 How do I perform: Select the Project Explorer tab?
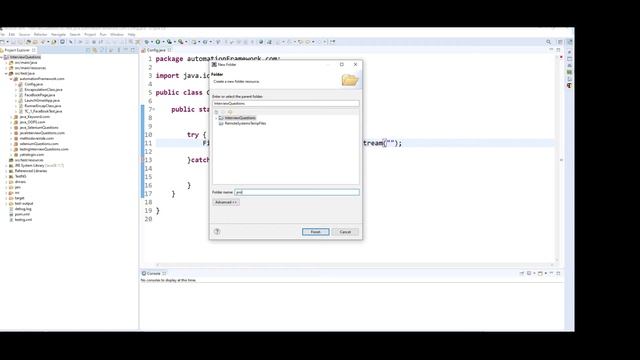point(17,50)
